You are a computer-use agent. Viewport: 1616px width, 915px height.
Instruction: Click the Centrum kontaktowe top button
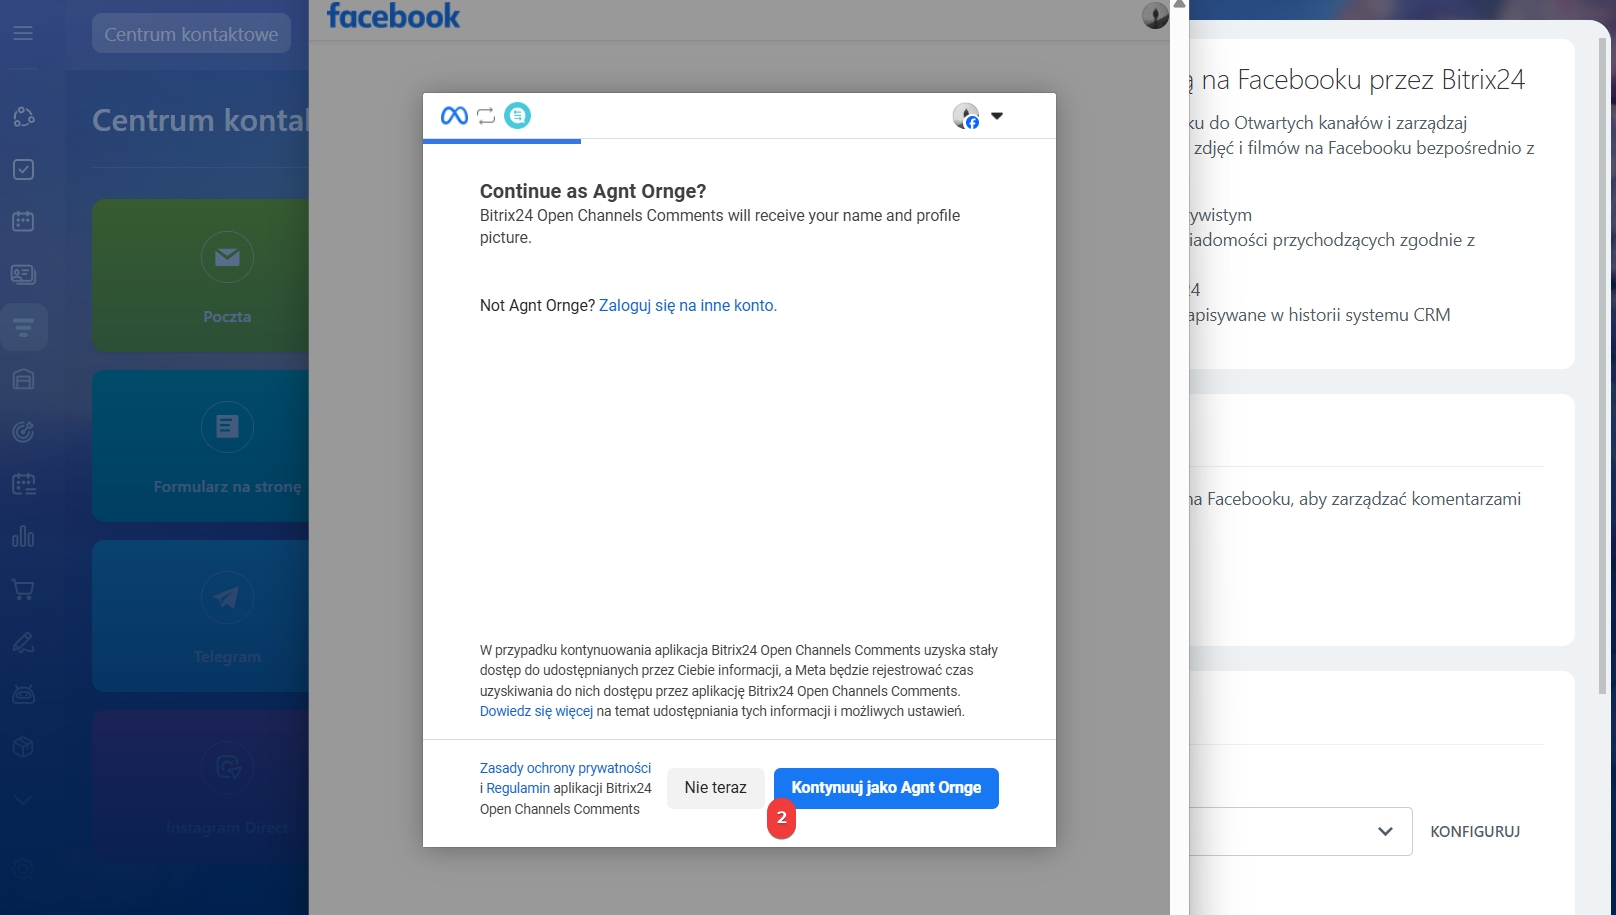[191, 34]
